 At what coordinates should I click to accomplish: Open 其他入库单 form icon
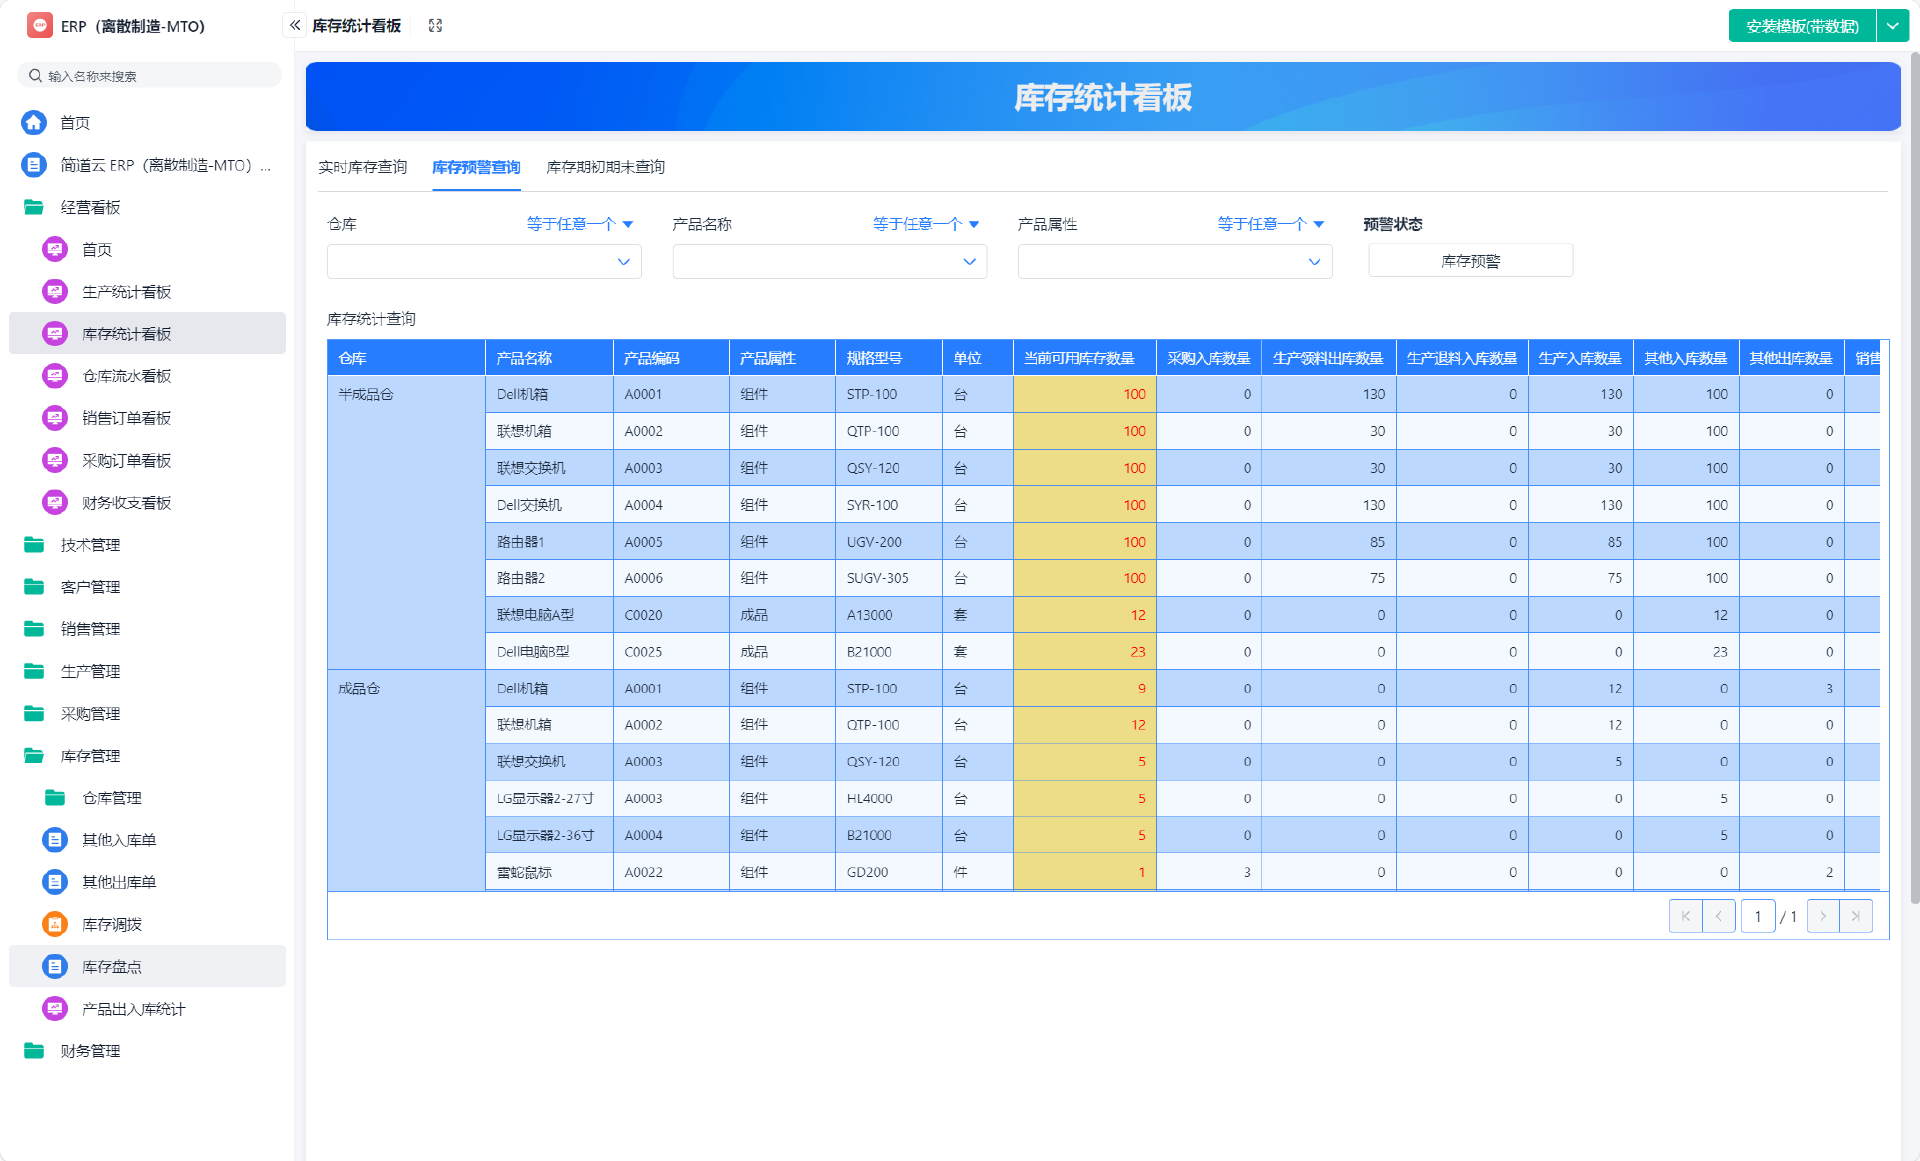pos(55,840)
